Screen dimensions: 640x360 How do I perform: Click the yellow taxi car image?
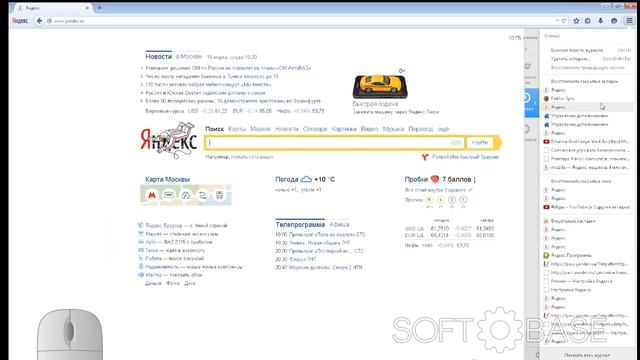[x=380, y=86]
